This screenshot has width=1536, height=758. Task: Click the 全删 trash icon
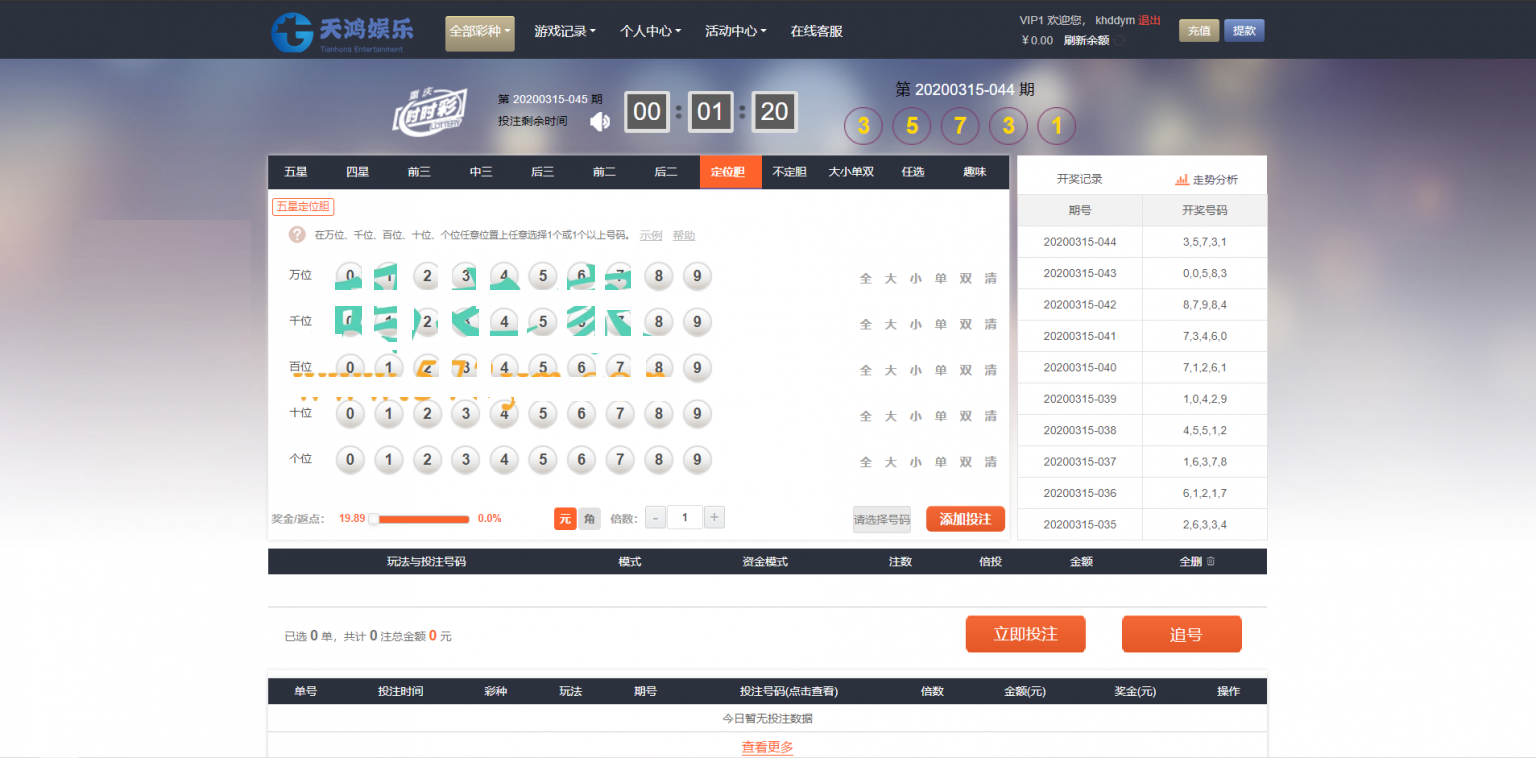(1211, 562)
